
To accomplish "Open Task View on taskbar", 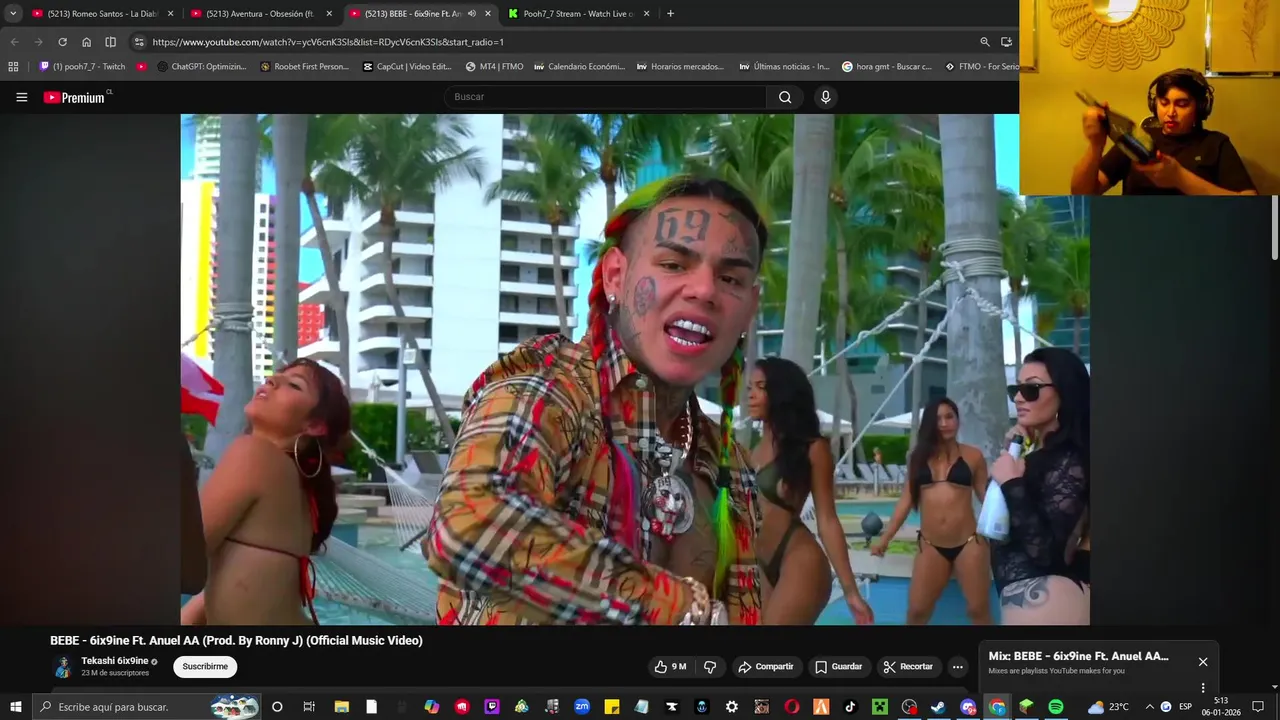I will (309, 707).
